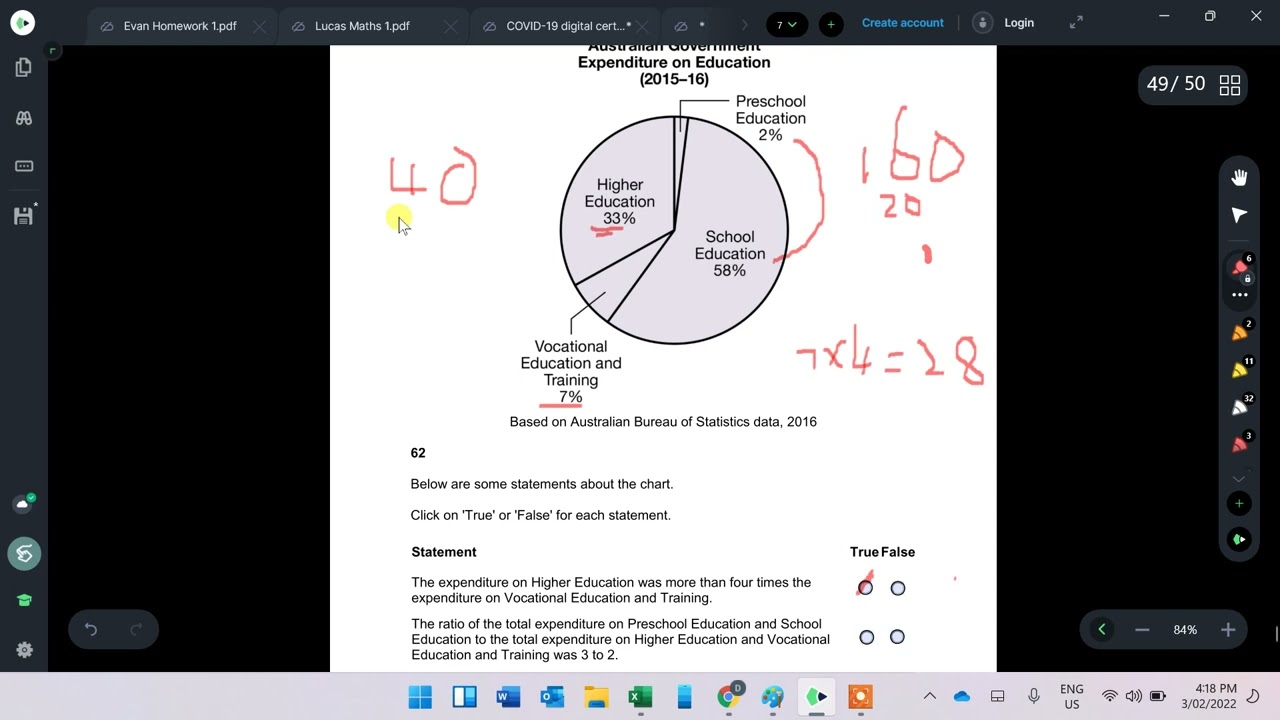This screenshot has width=1280, height=720.
Task: Undo the last annotation
Action: [91, 629]
